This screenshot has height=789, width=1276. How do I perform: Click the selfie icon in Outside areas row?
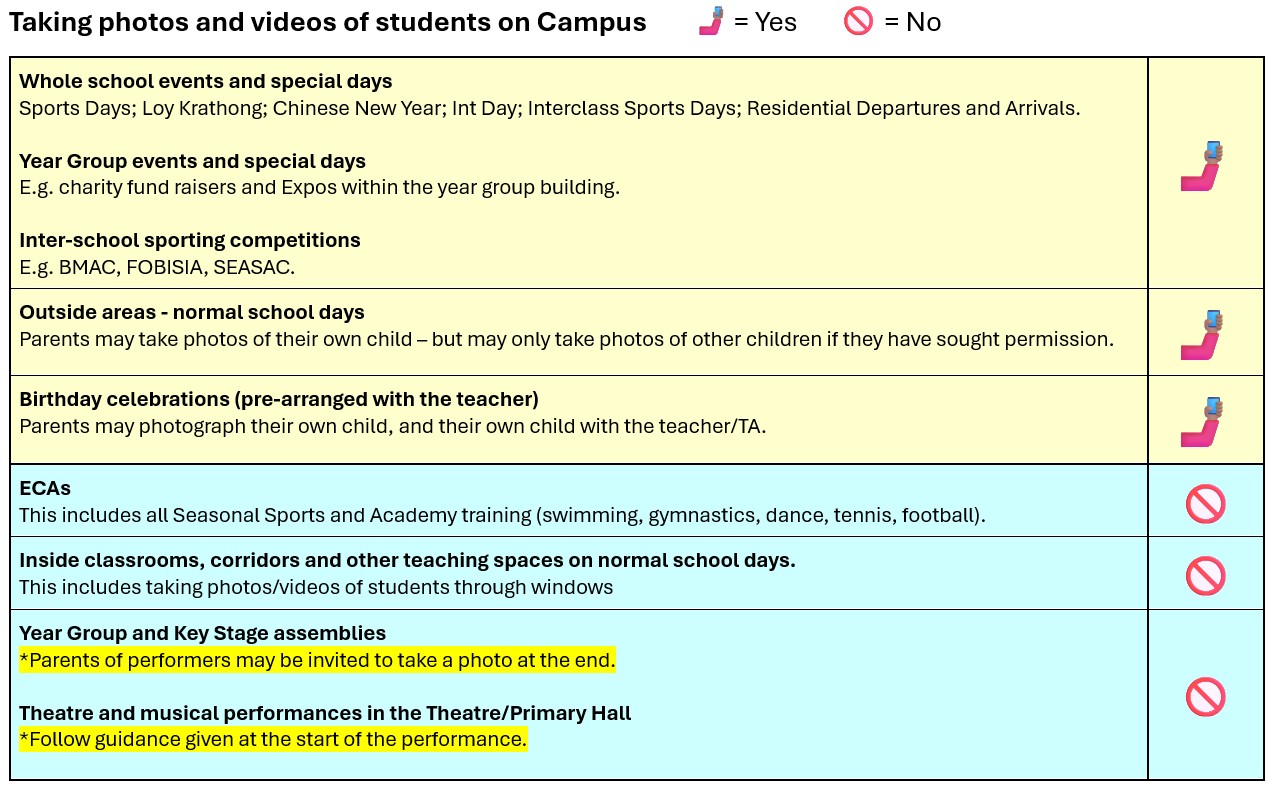point(1203,335)
